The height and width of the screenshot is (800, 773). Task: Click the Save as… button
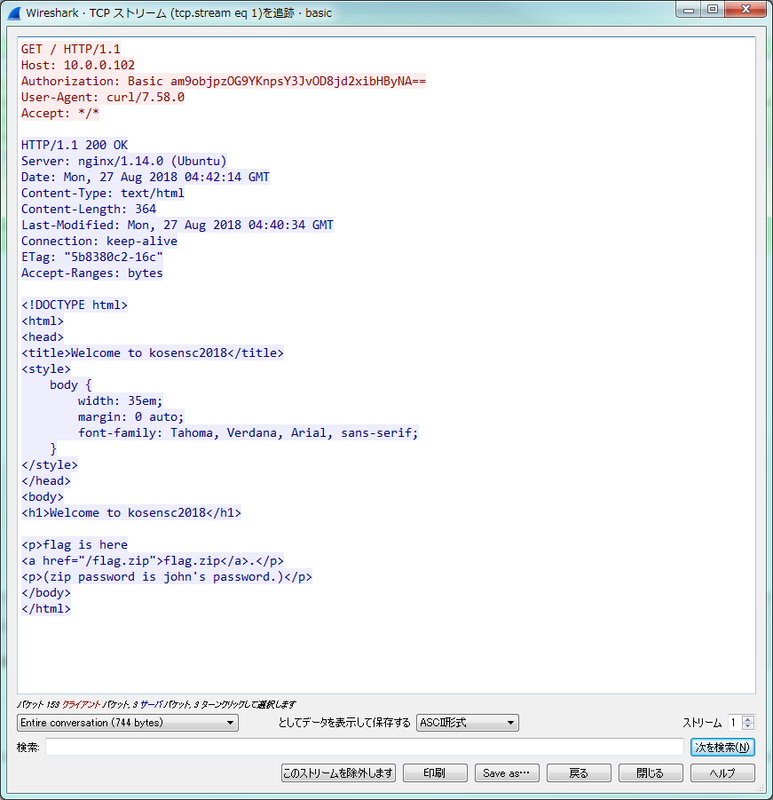(507, 773)
